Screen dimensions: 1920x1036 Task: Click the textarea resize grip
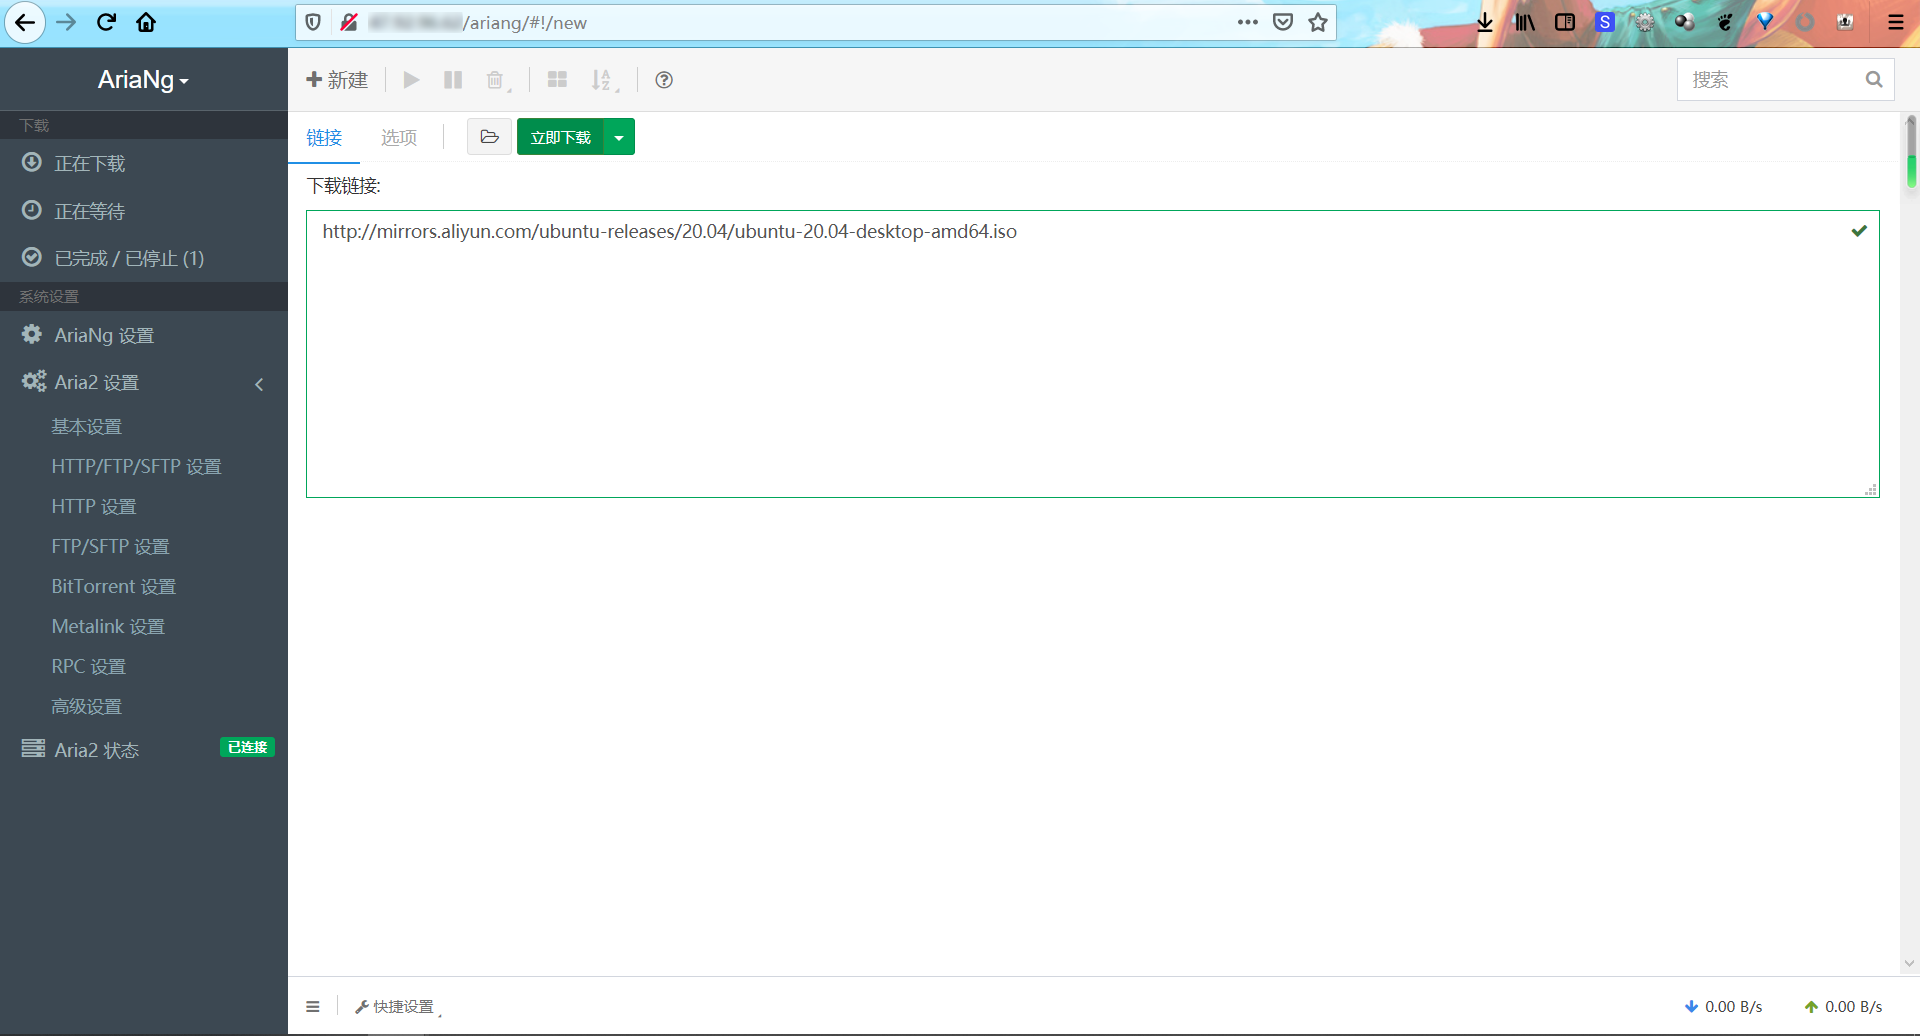tap(1871, 489)
